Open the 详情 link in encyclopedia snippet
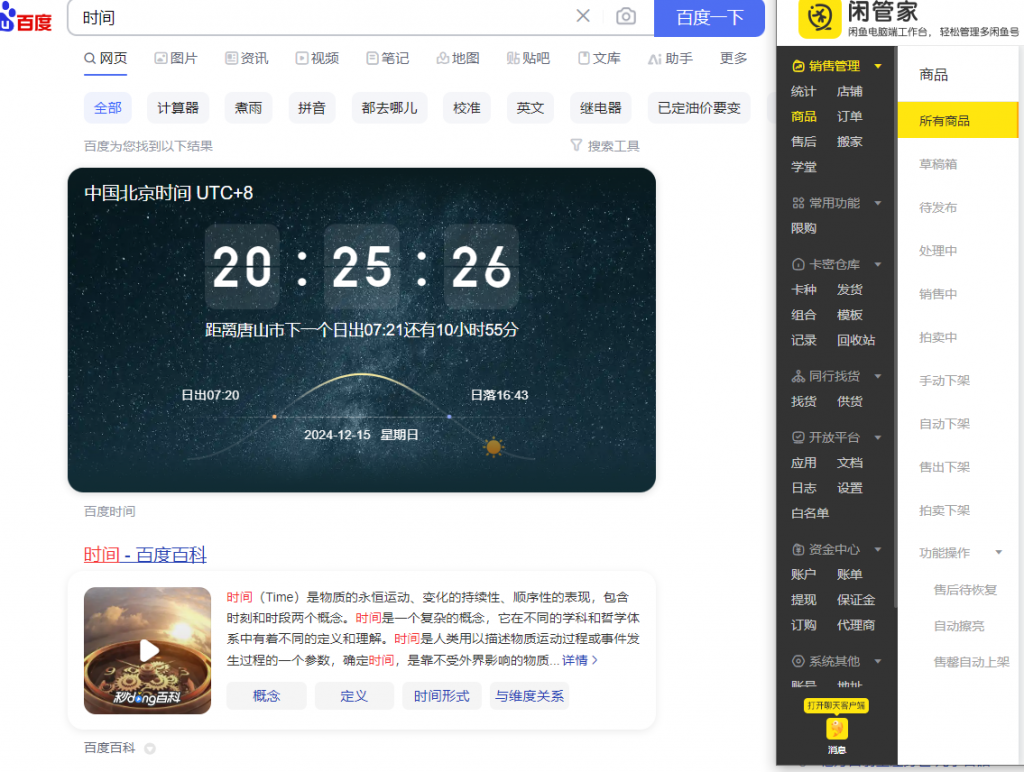 579,660
